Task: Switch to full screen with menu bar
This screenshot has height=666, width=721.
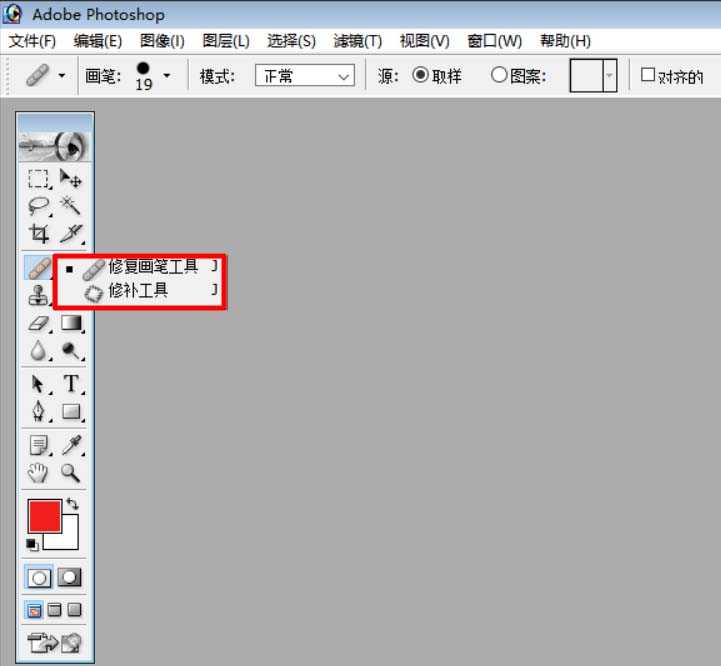Action: pos(54,610)
